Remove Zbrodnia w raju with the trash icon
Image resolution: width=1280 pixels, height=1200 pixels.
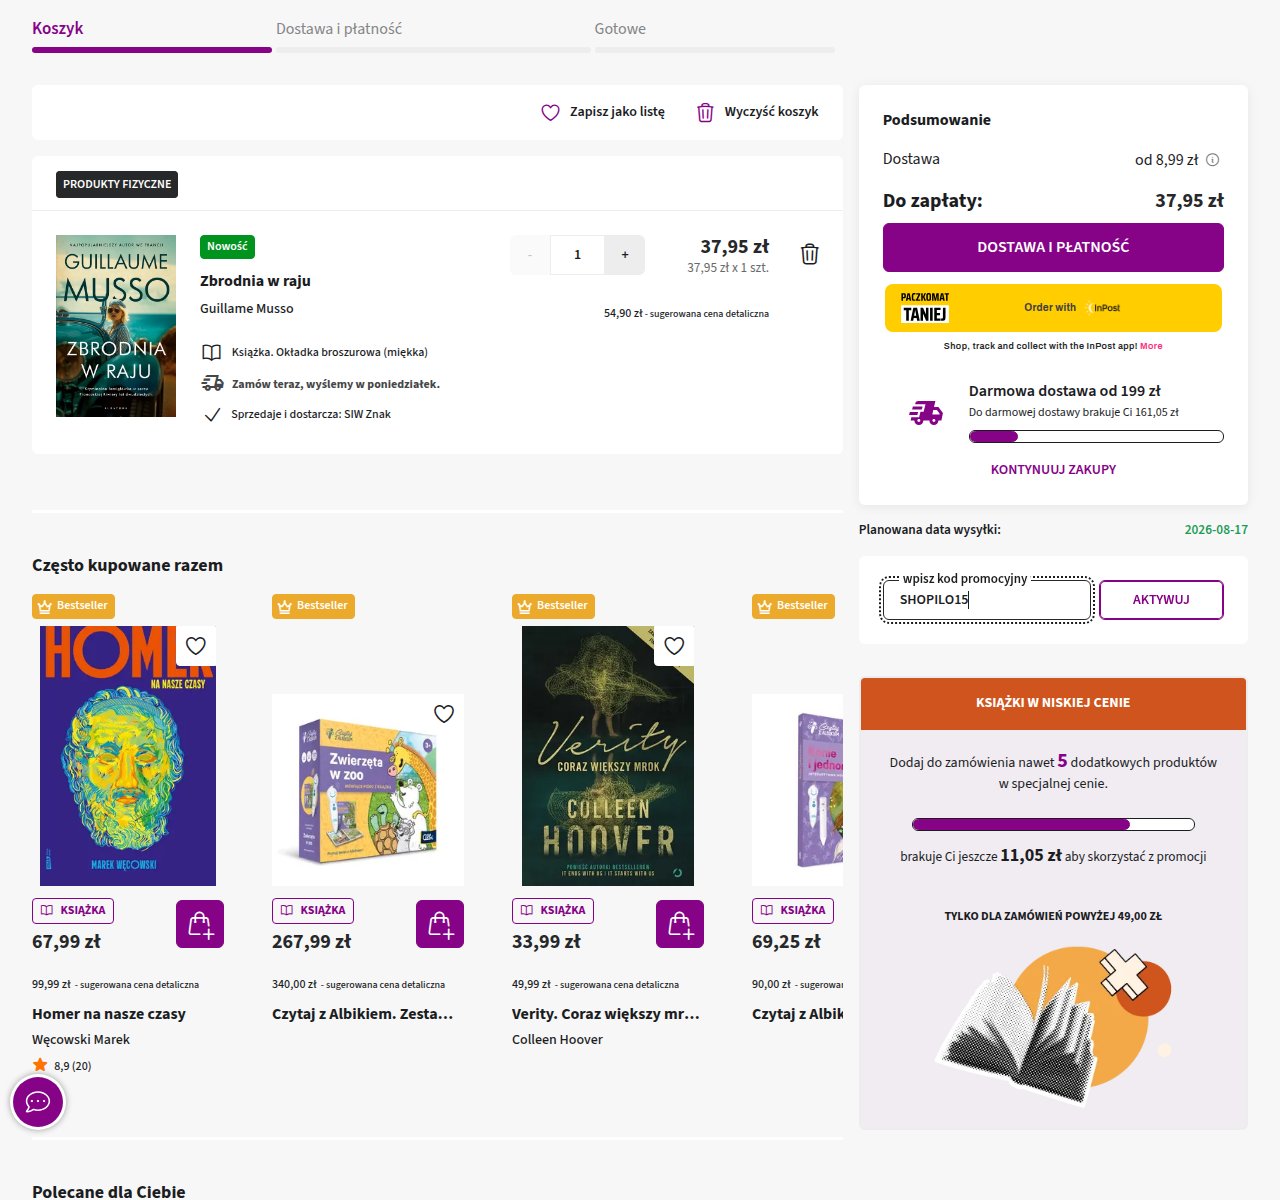(x=810, y=254)
